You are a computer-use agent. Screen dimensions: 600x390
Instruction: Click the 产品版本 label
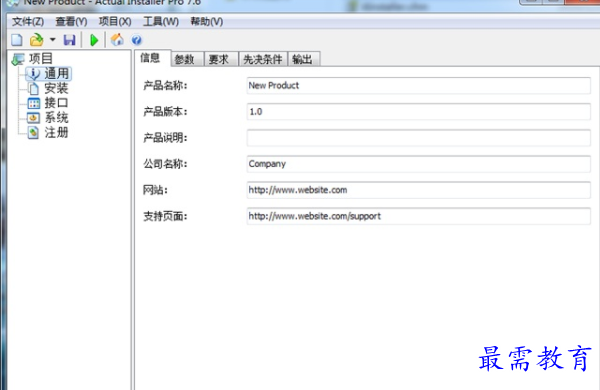[x=165, y=112]
